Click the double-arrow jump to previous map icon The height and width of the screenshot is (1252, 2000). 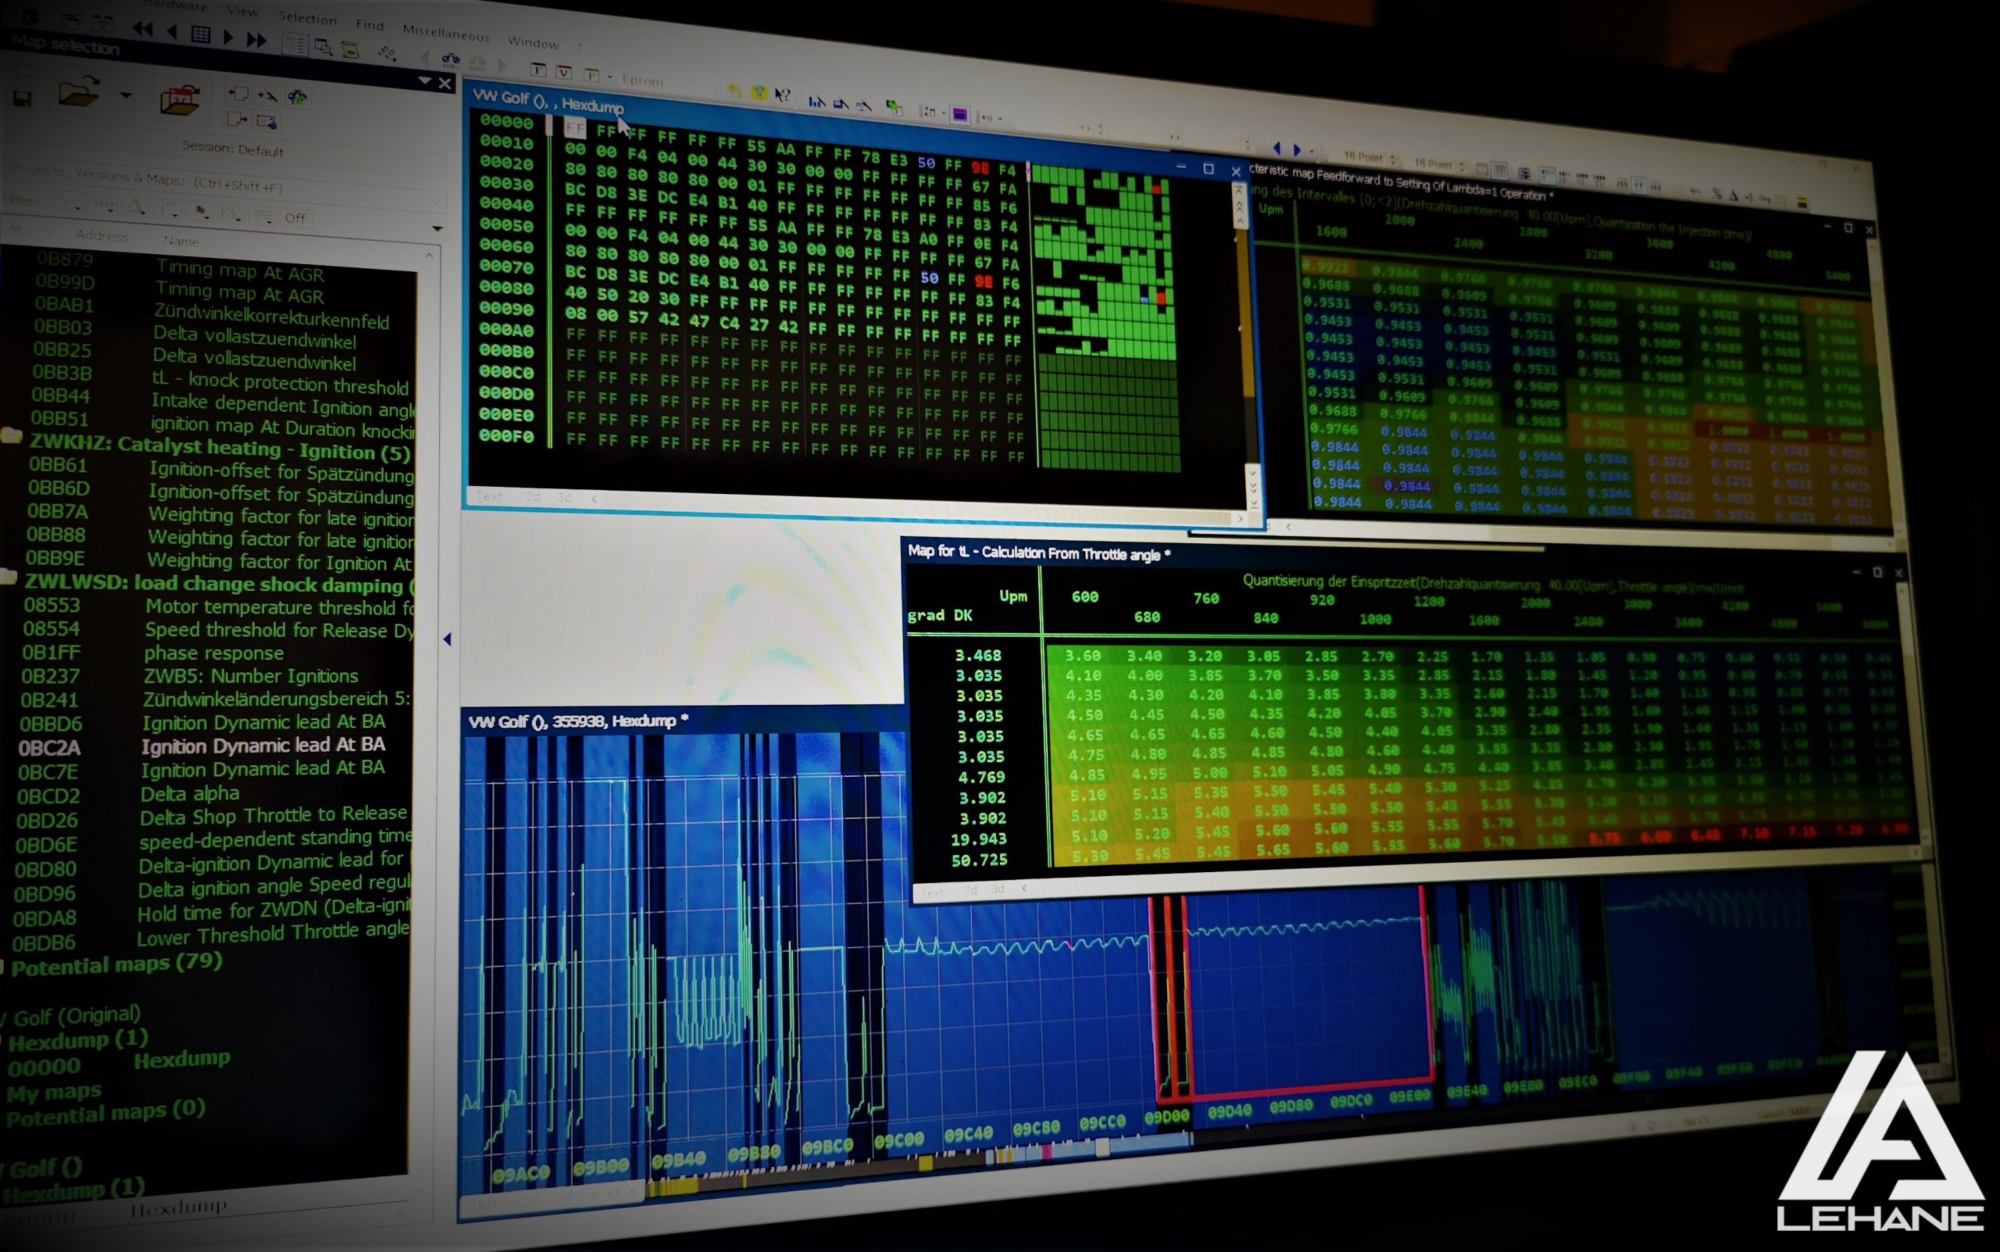pyautogui.click(x=143, y=29)
